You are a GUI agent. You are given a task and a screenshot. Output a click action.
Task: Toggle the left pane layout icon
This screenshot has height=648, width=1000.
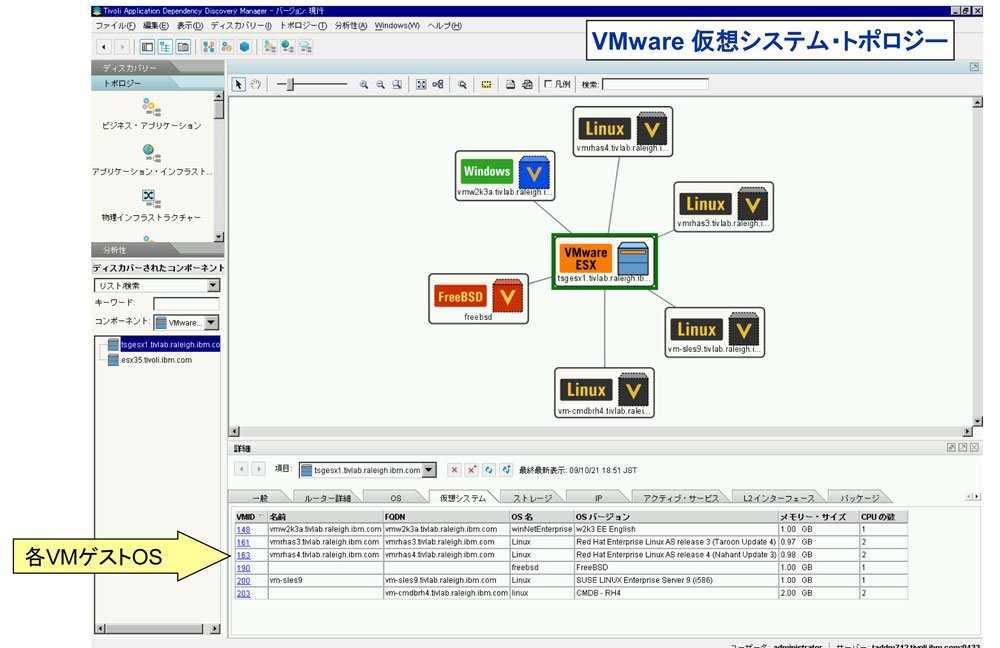pyautogui.click(x=147, y=47)
